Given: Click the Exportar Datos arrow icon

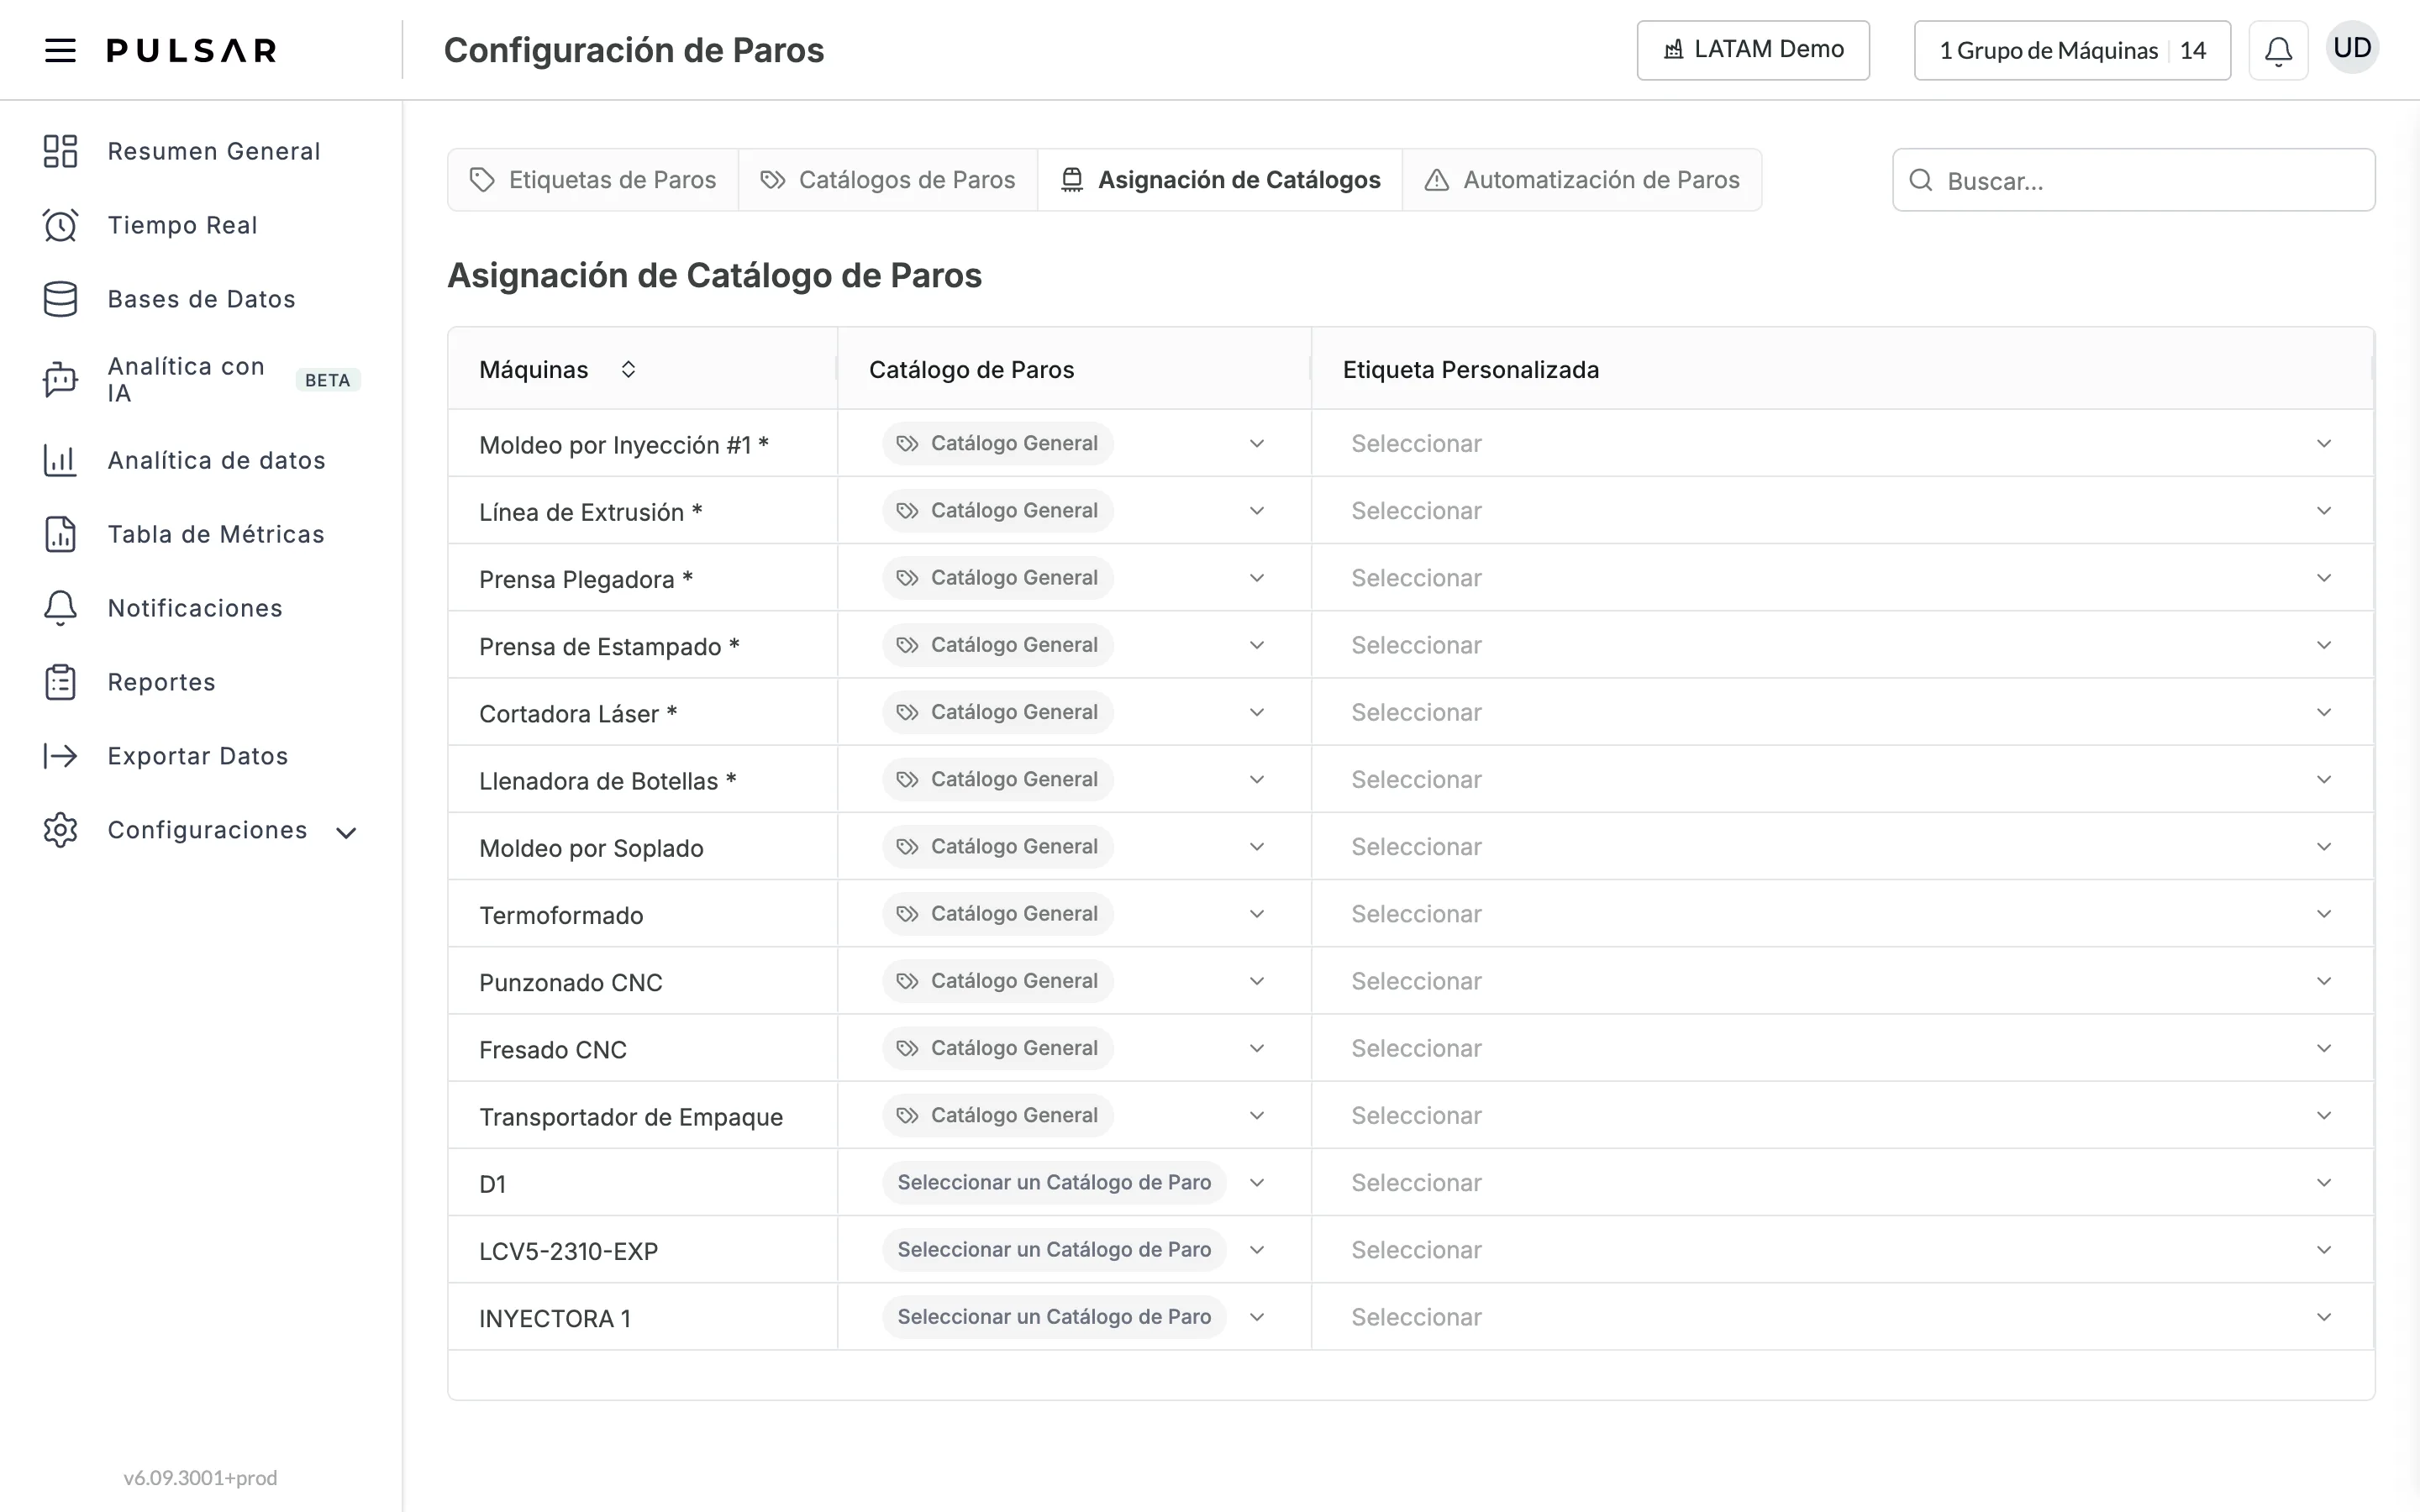Looking at the screenshot, I should pyautogui.click(x=60, y=756).
